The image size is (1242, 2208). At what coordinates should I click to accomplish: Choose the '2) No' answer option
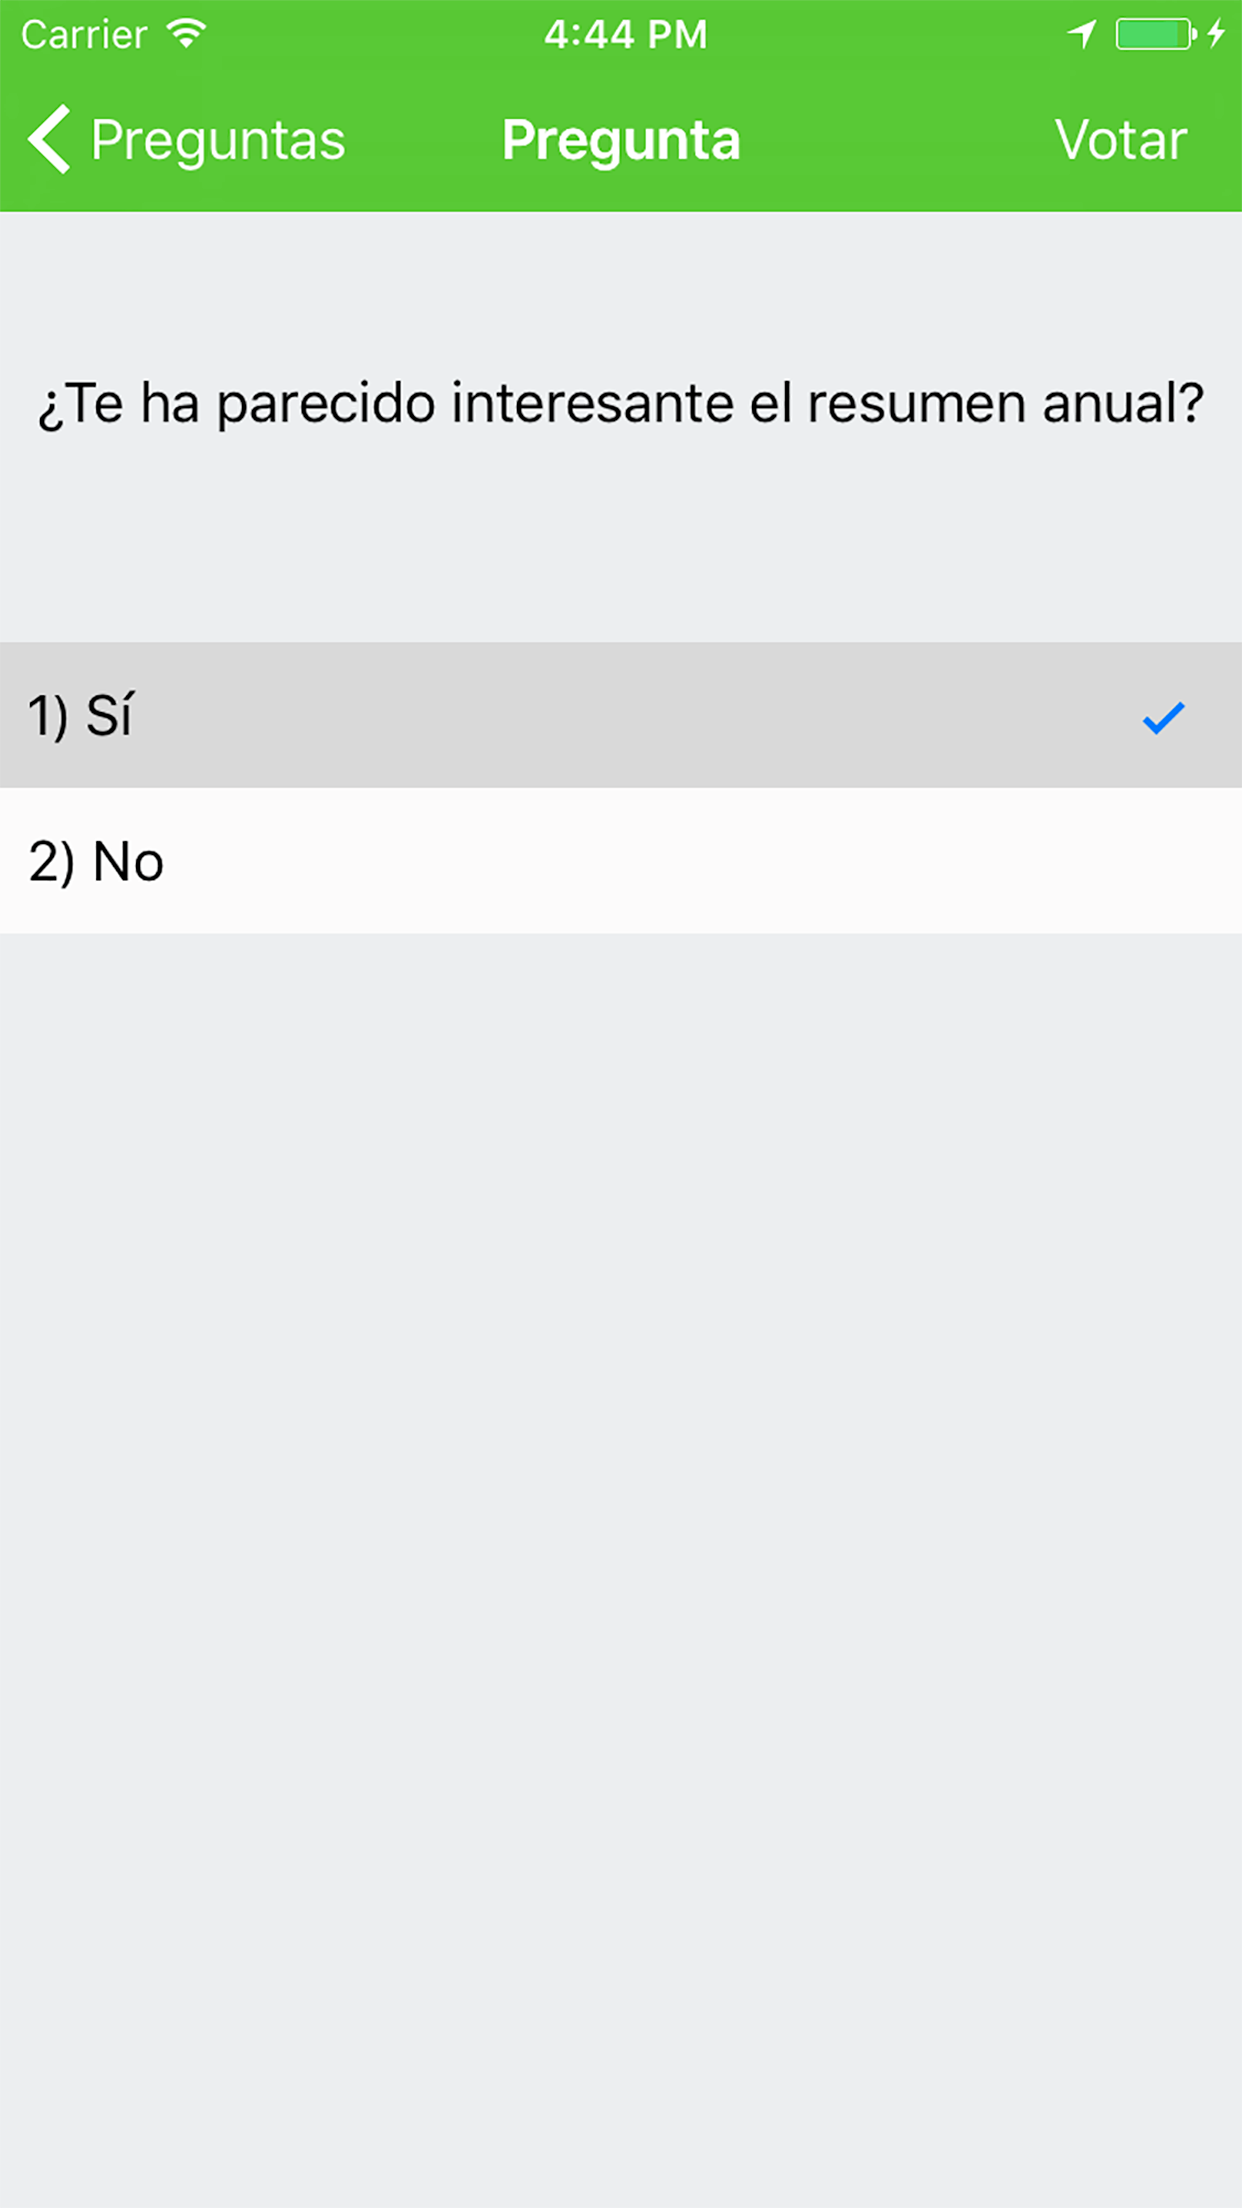621,861
